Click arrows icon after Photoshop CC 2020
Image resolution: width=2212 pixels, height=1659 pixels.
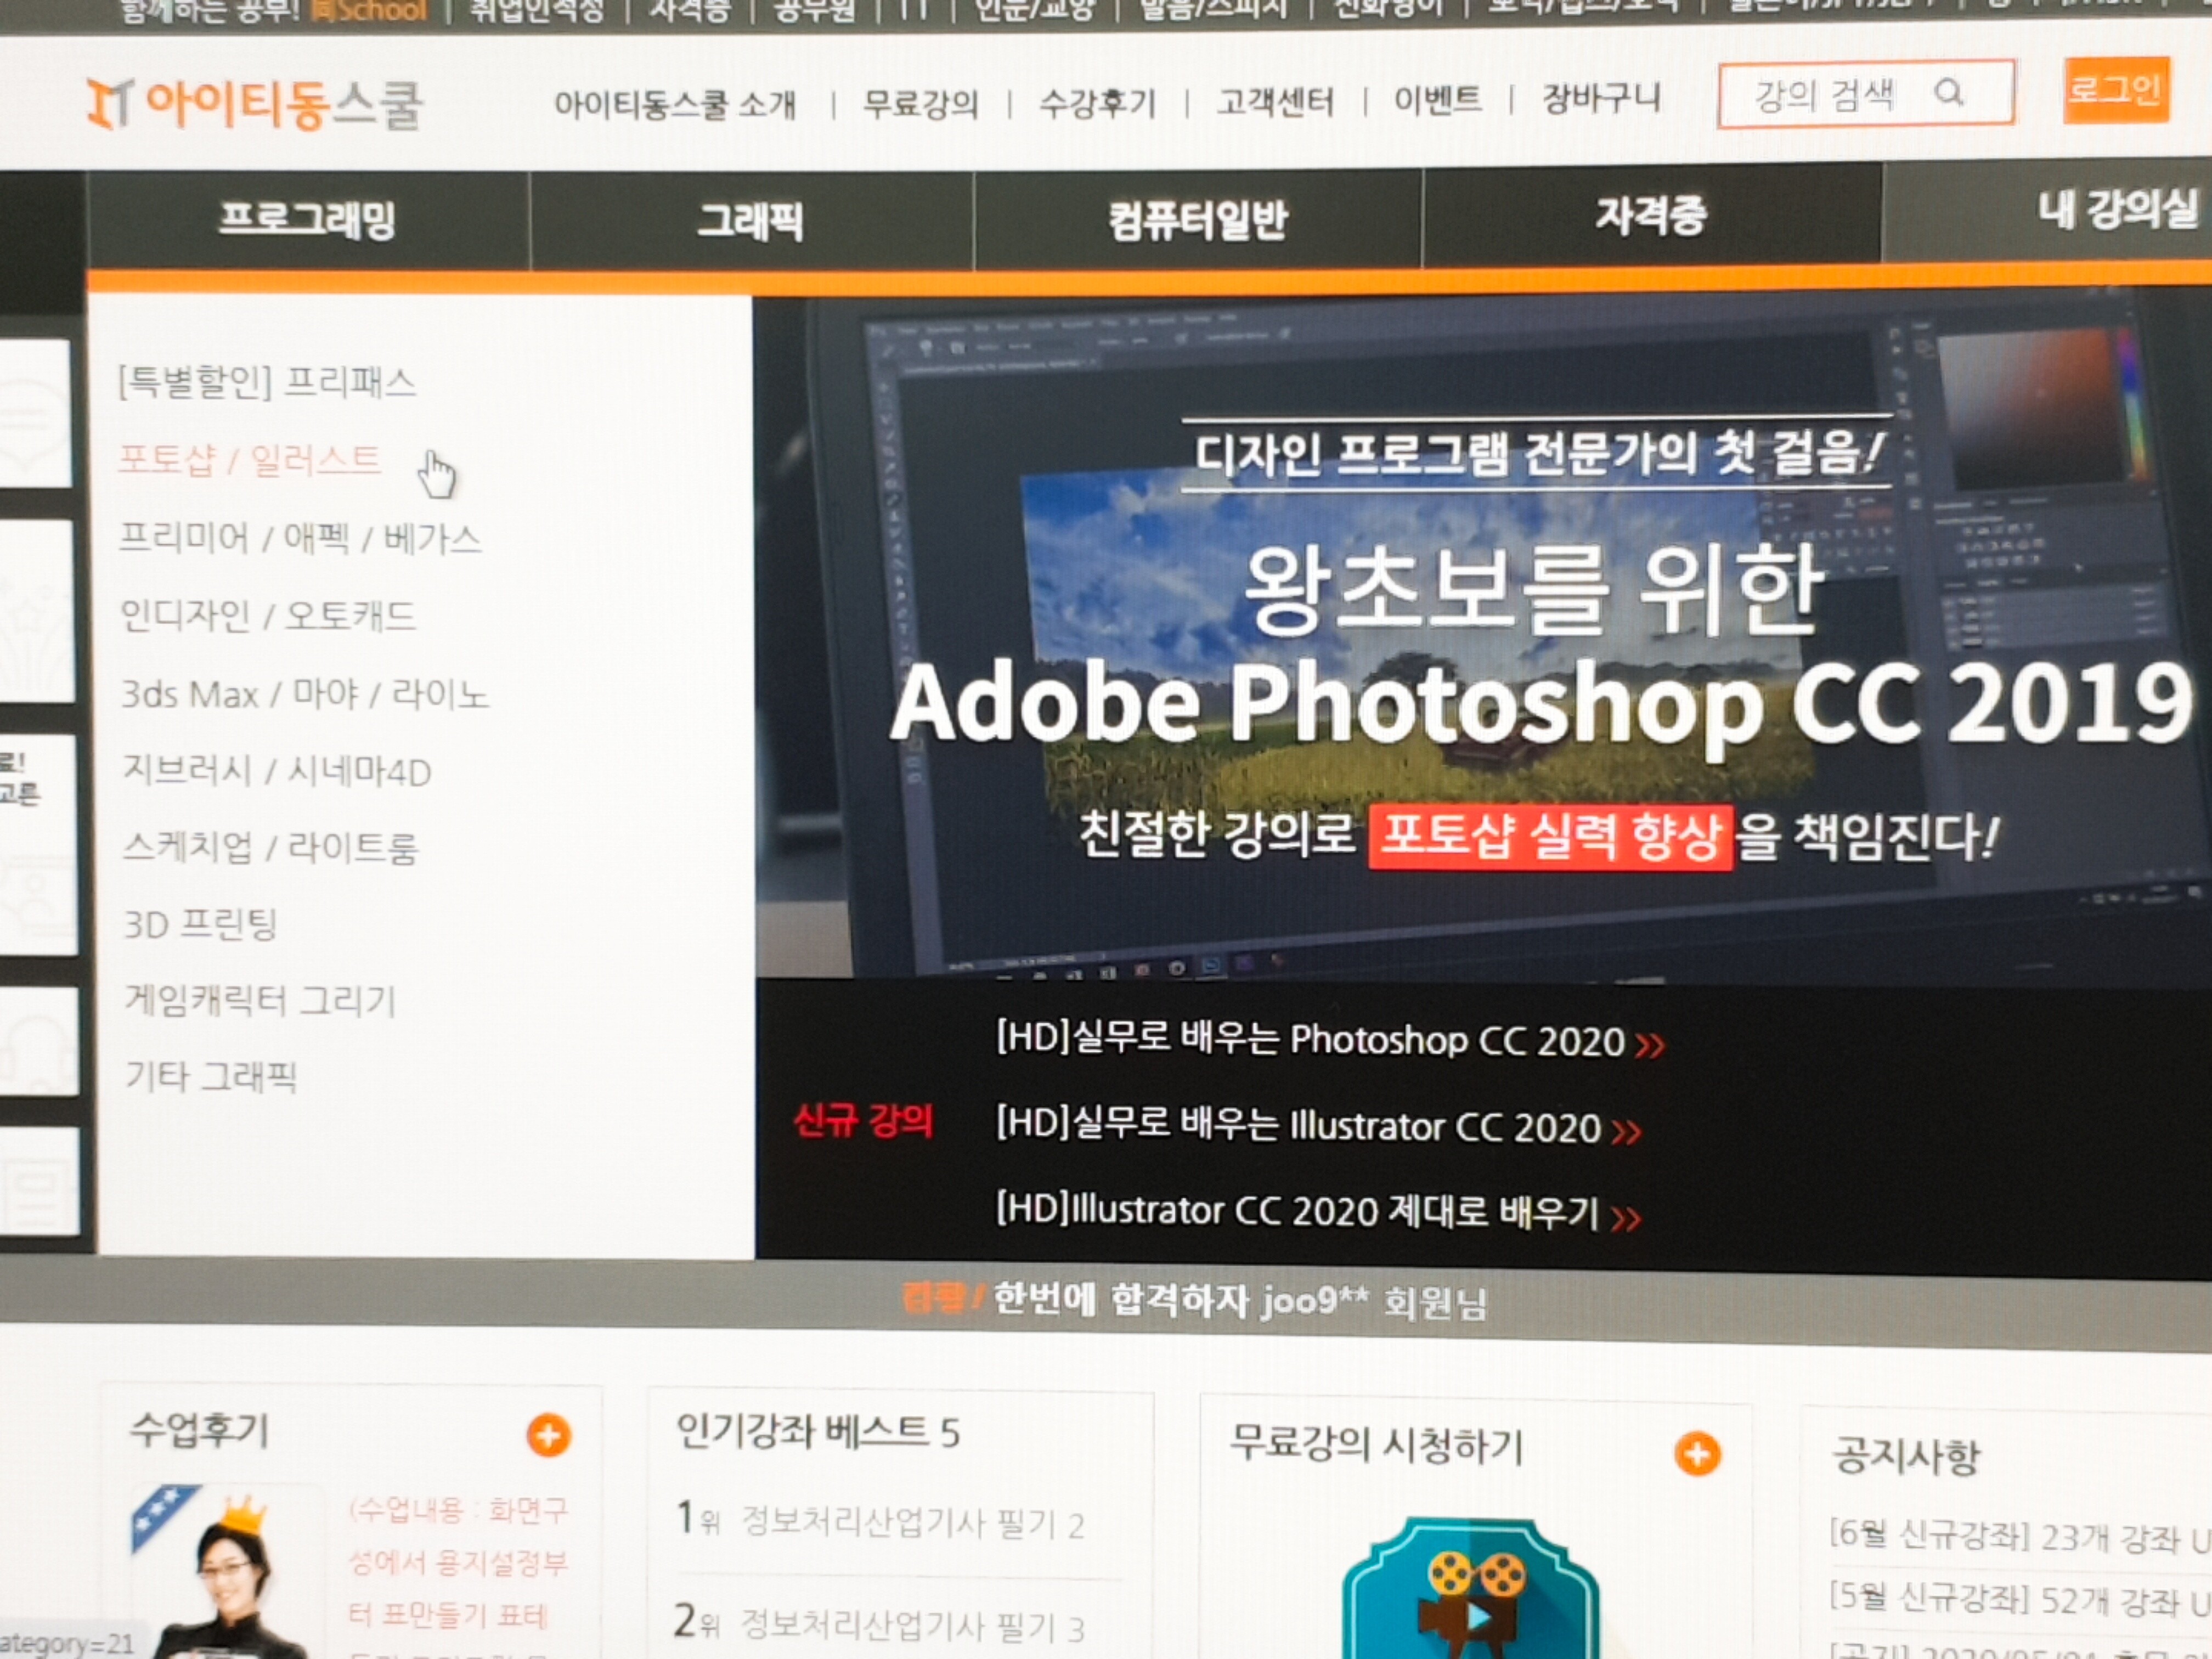coord(1650,1045)
